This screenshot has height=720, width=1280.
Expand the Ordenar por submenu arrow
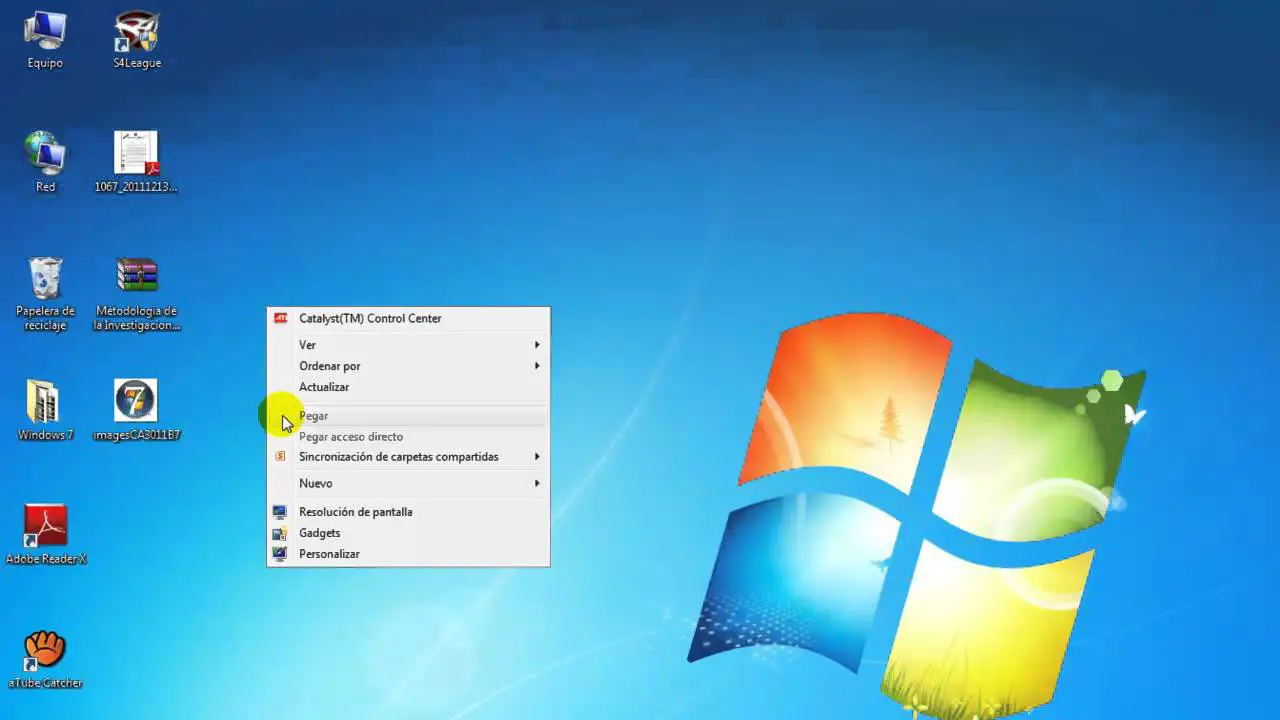tap(537, 366)
